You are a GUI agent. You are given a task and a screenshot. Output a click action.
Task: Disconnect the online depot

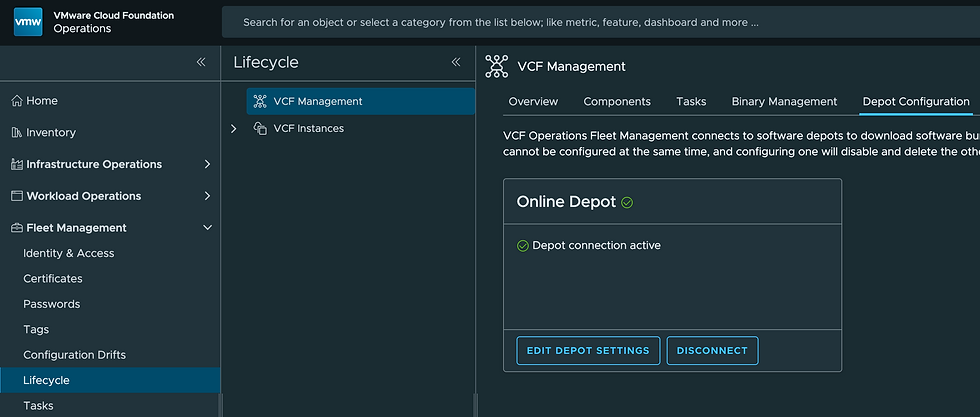click(x=712, y=351)
